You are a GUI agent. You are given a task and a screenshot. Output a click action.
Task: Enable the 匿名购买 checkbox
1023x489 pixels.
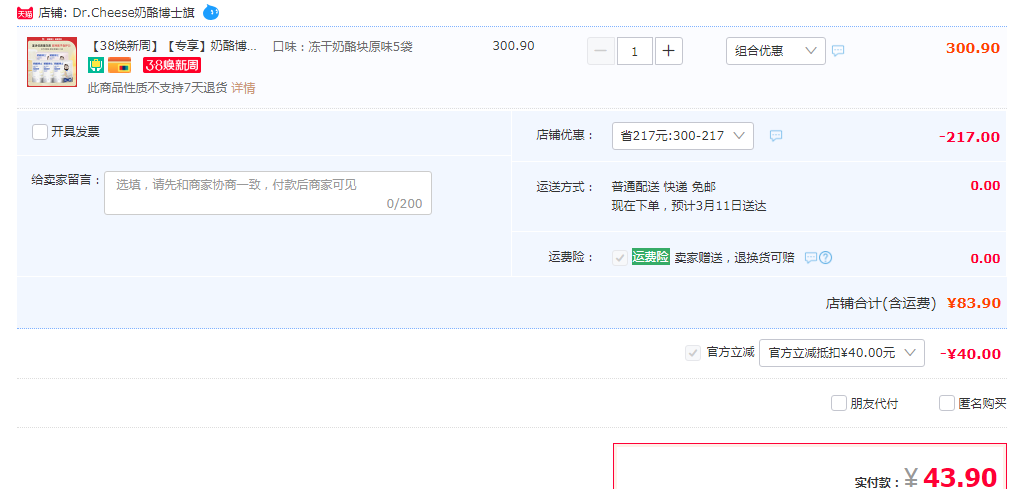click(947, 404)
